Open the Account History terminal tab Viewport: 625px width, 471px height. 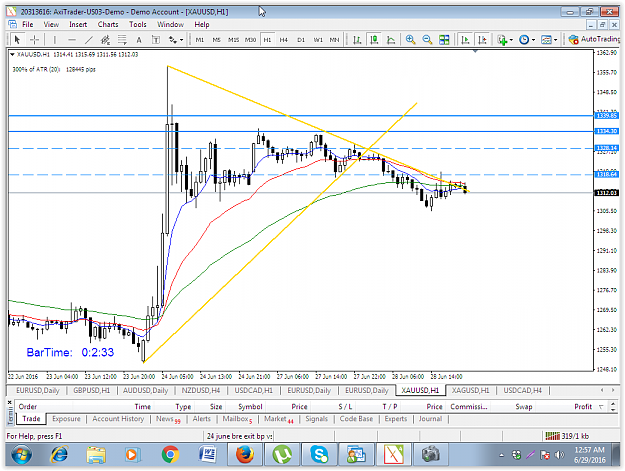118,419
